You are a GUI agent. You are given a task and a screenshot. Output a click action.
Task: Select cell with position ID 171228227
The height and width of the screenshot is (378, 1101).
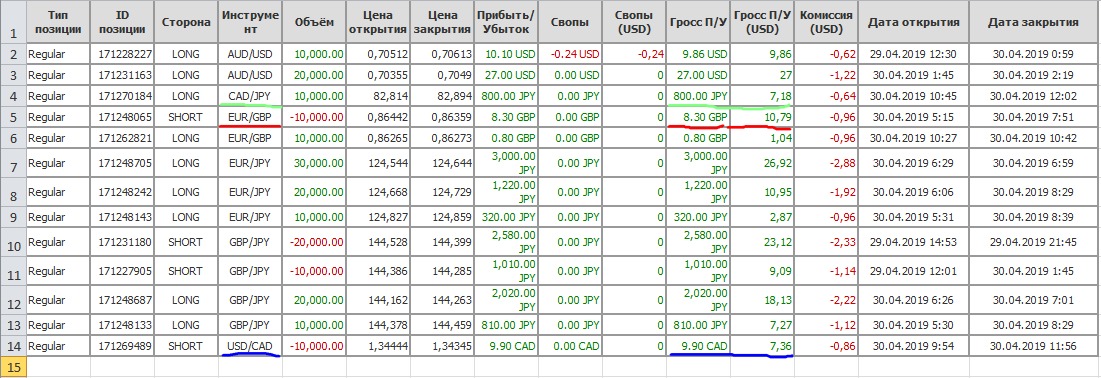click(122, 53)
